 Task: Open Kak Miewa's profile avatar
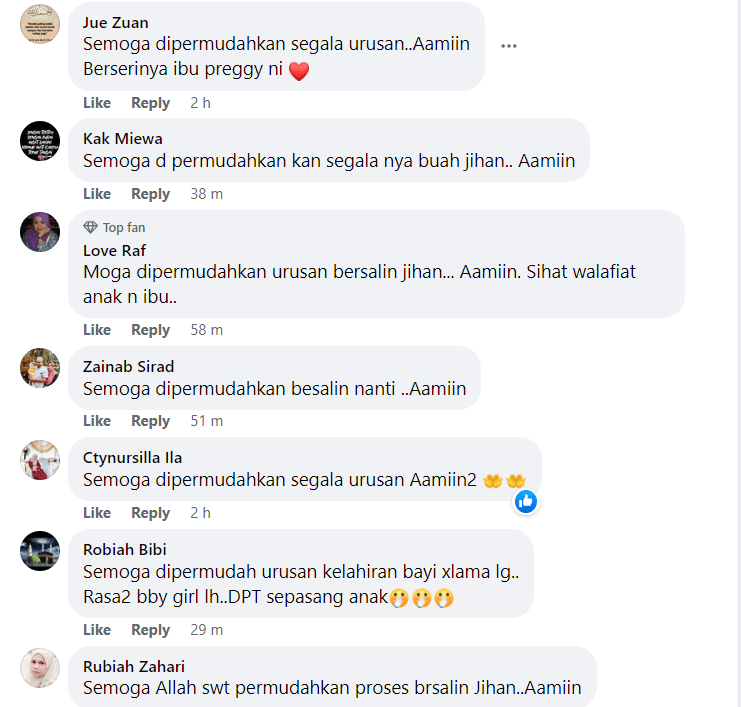40,141
